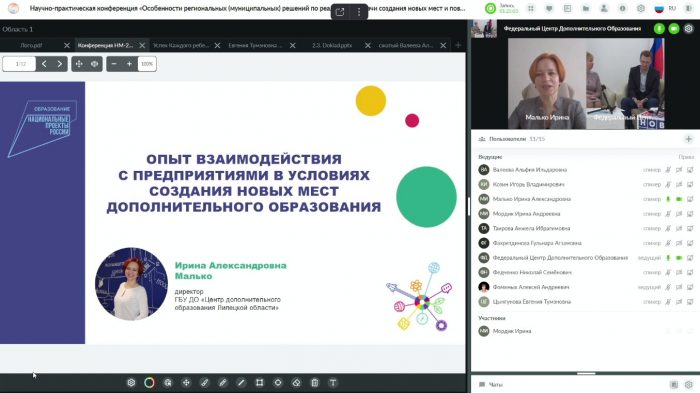
Task: Switch to Конференция НМ-2 tab
Action: pos(105,45)
